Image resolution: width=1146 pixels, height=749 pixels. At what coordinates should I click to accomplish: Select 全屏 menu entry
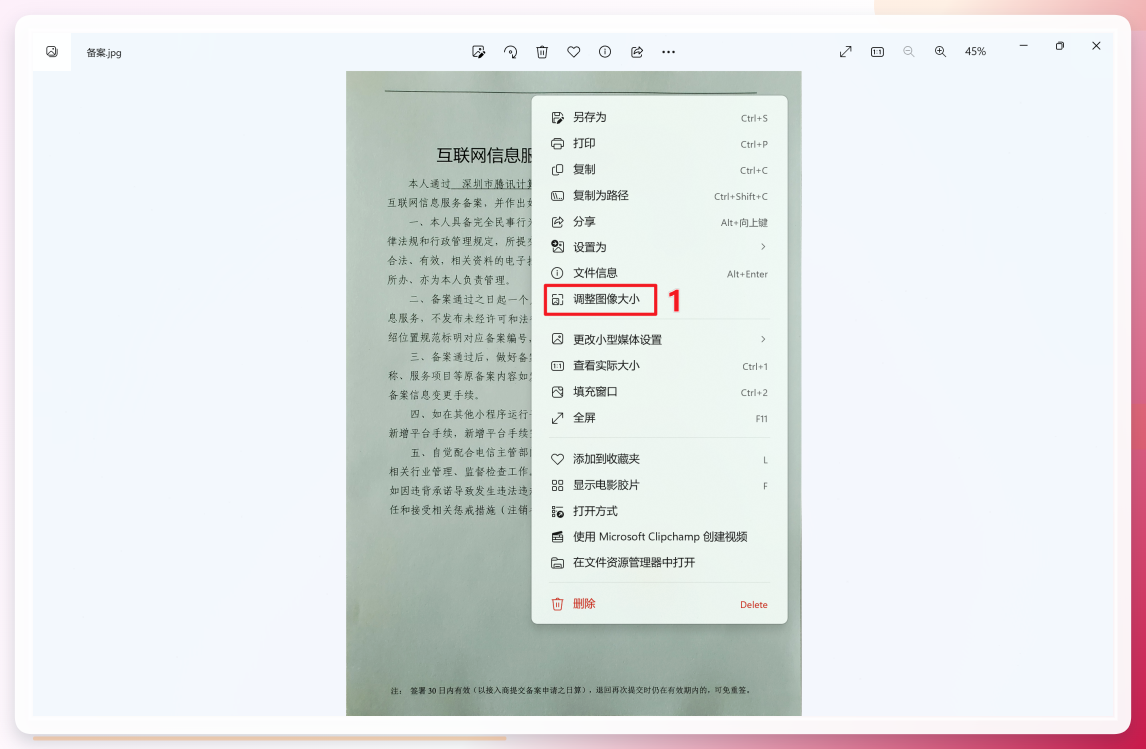[x=659, y=418]
